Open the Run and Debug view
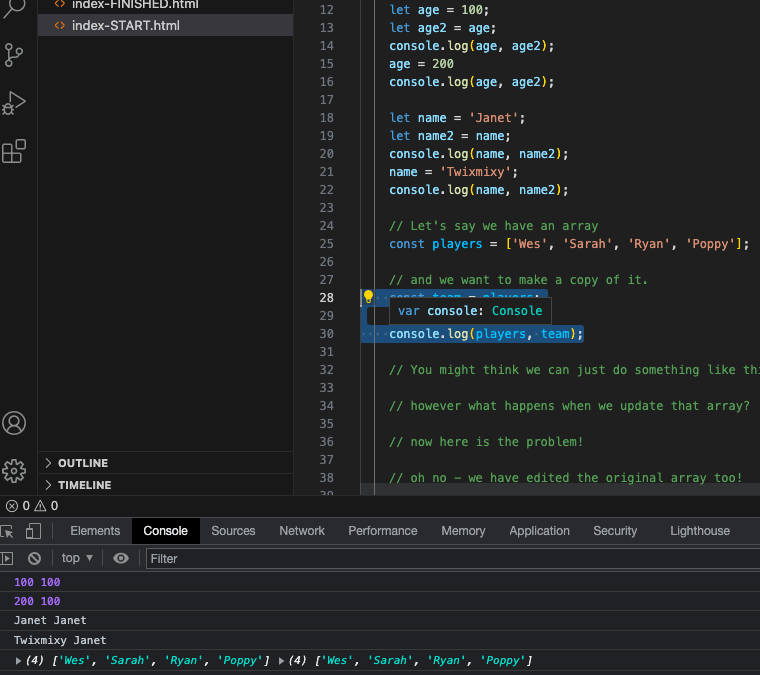 coord(14,103)
